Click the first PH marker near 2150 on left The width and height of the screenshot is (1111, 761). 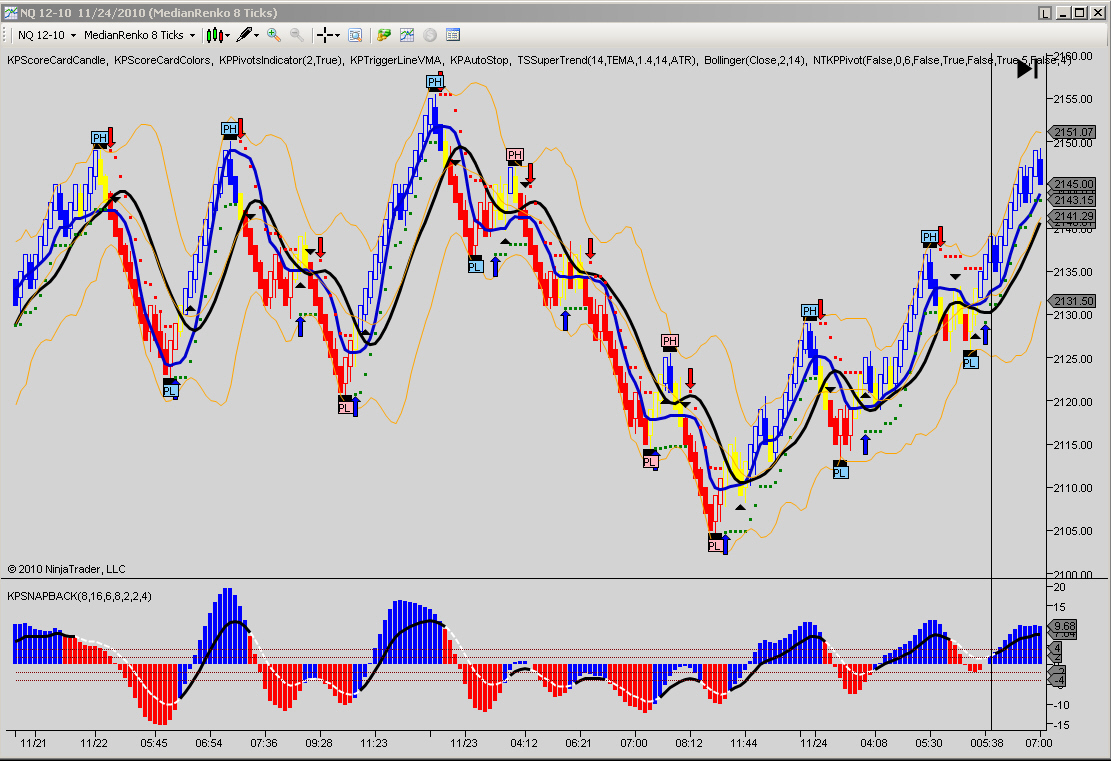(x=100, y=138)
